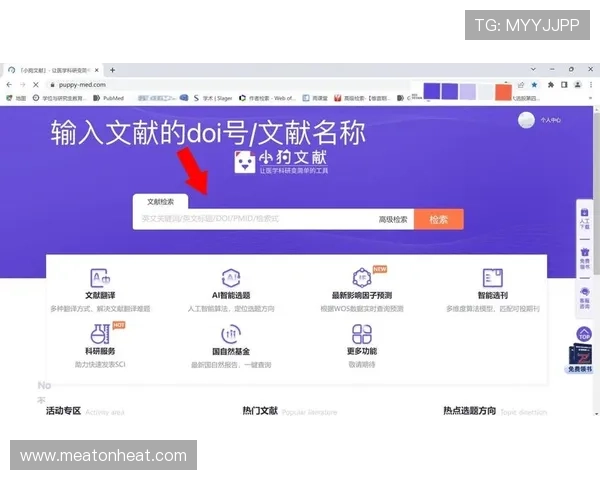Select the 文献检索 search tab
The width and height of the screenshot is (600, 480).
[x=160, y=202]
